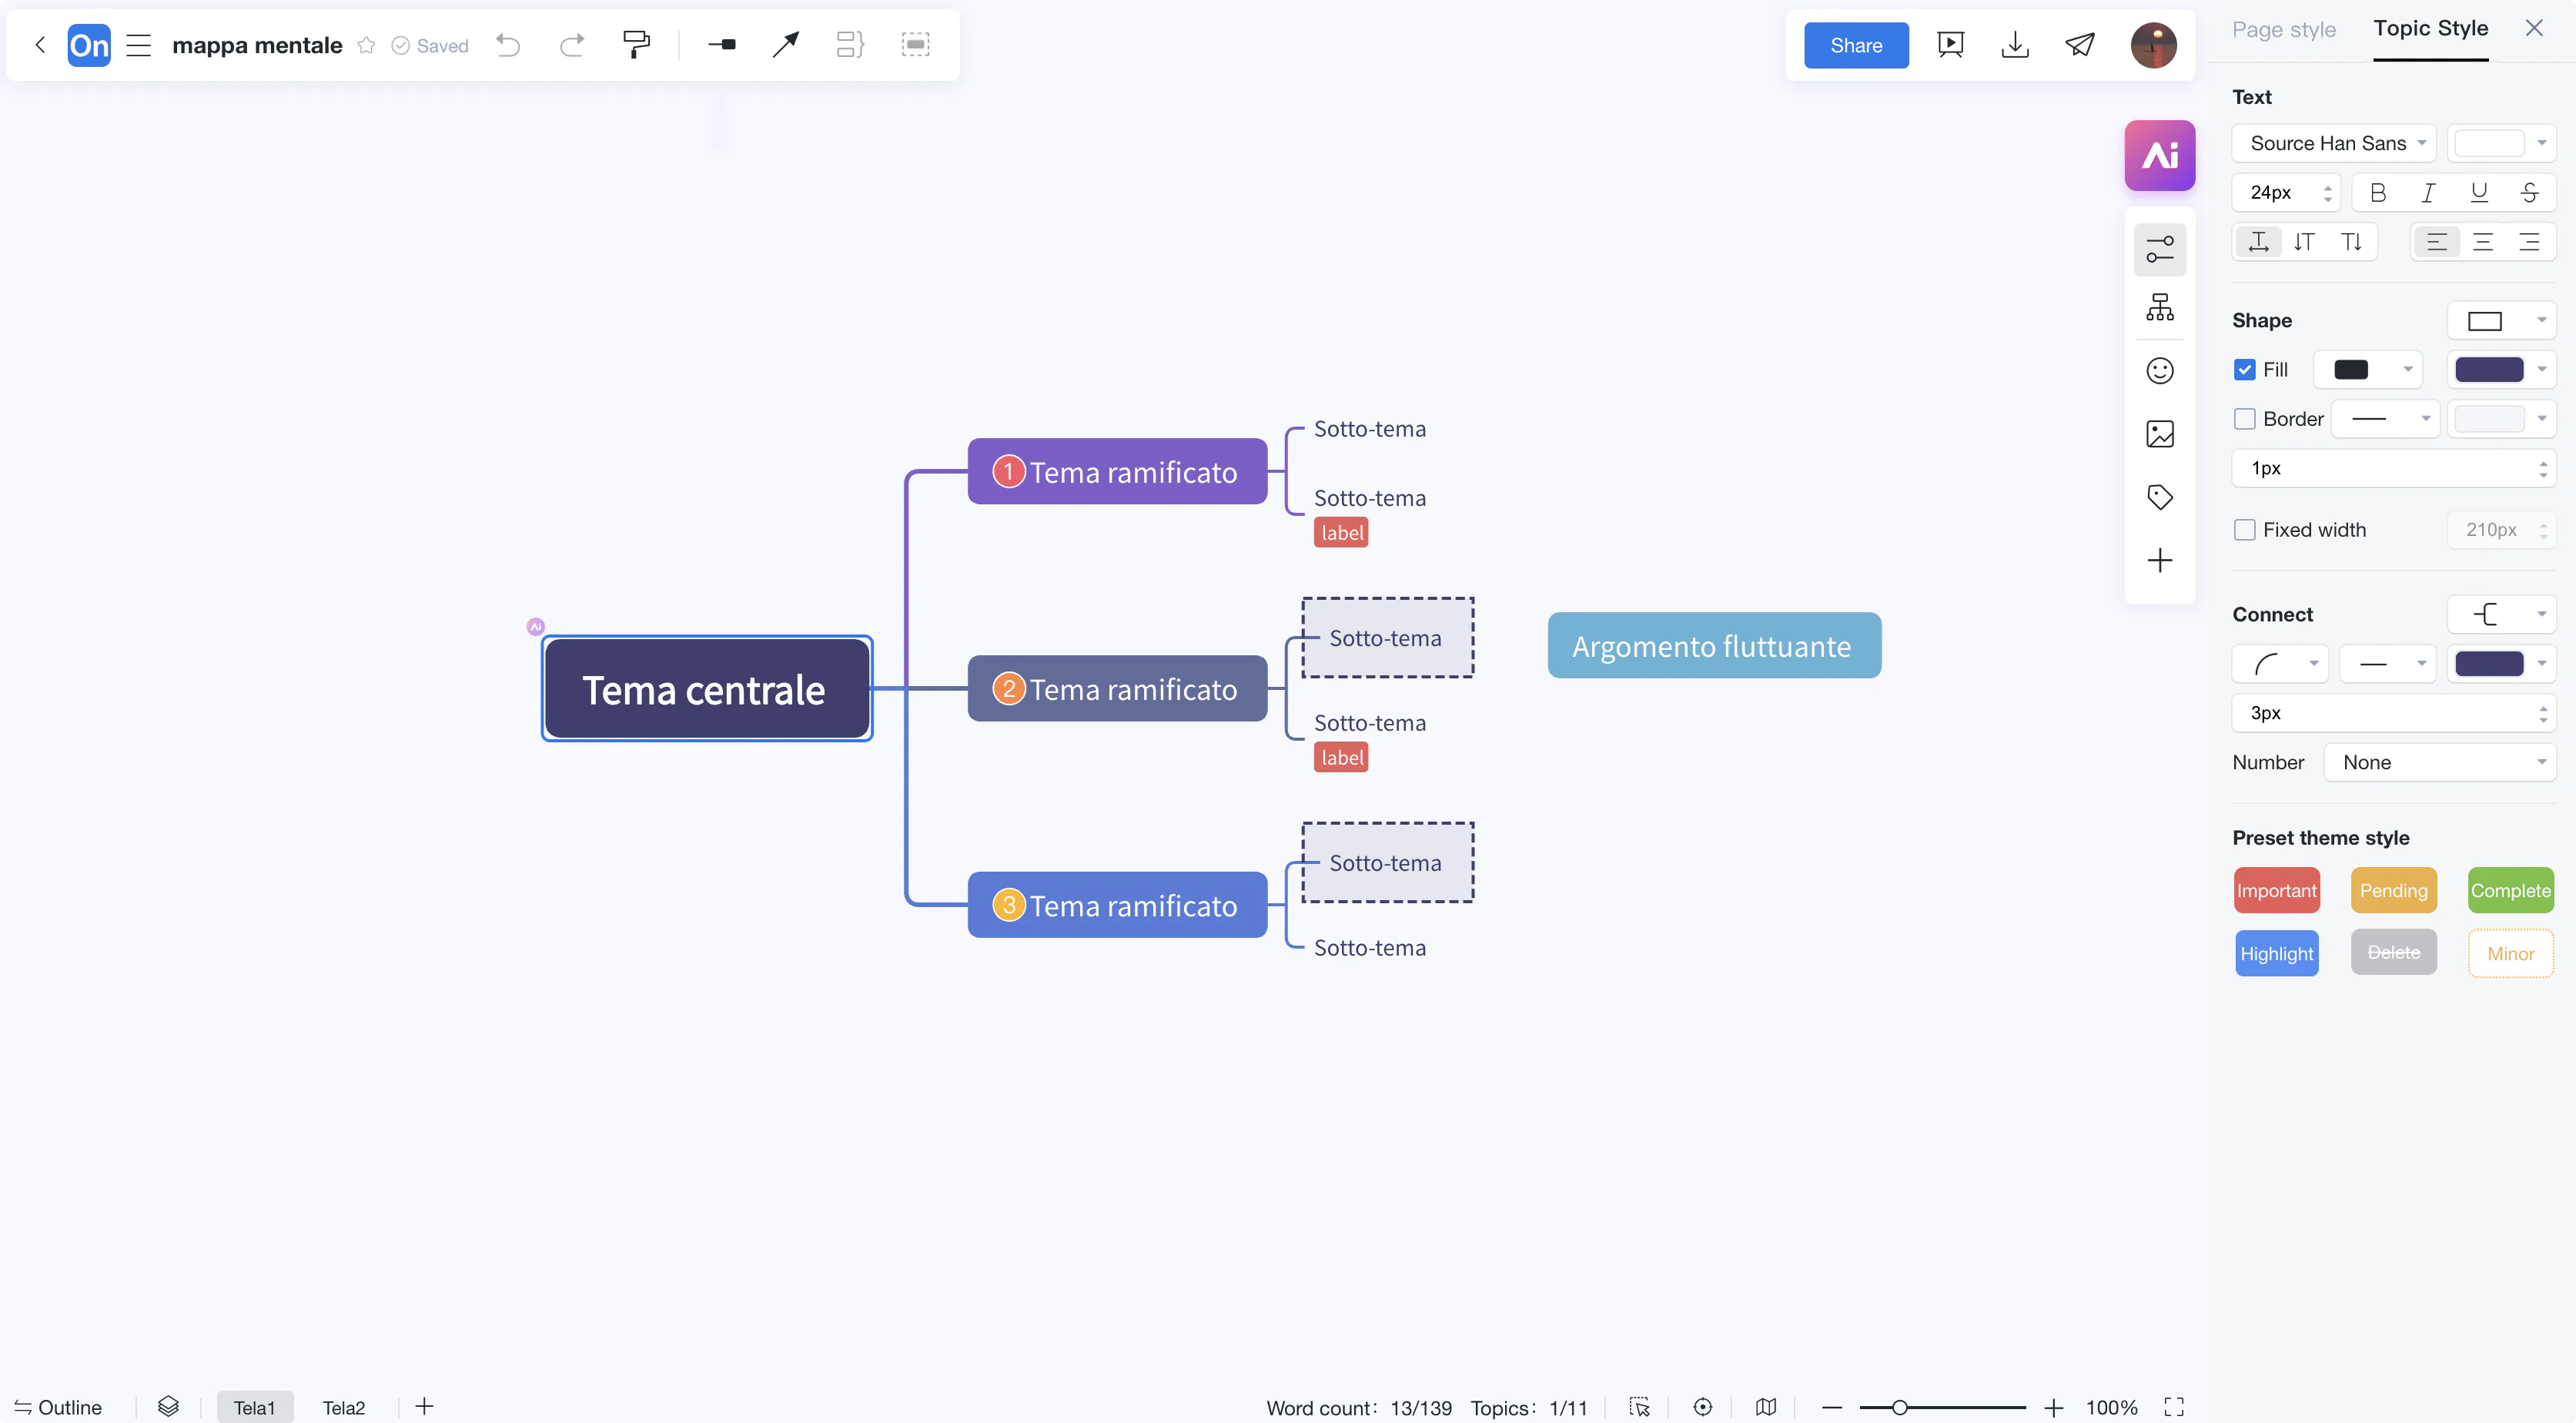Open the emoji icon picker
The height and width of the screenshot is (1423, 2576).
click(x=2160, y=371)
